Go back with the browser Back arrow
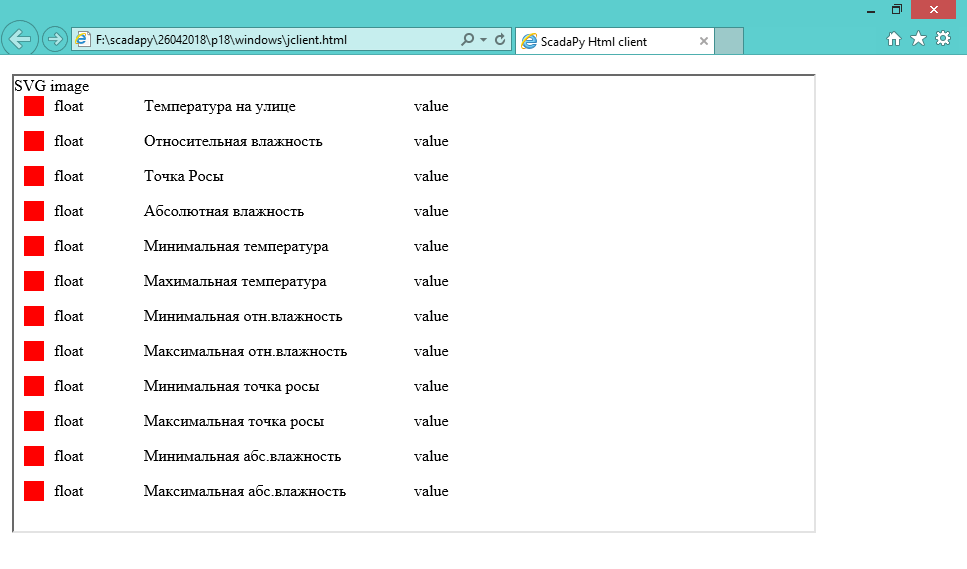Image resolution: width=967 pixels, height=569 pixels. click(x=20, y=39)
